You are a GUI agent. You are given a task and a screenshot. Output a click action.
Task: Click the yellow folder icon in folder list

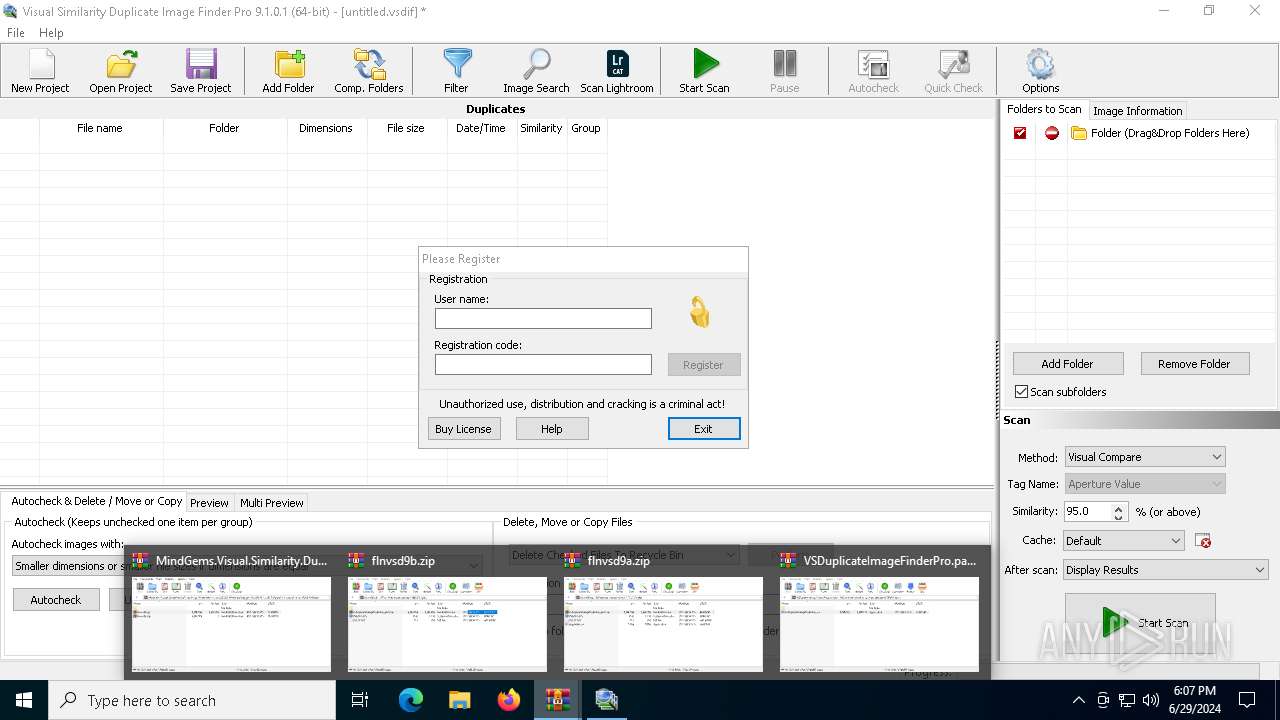1079,133
